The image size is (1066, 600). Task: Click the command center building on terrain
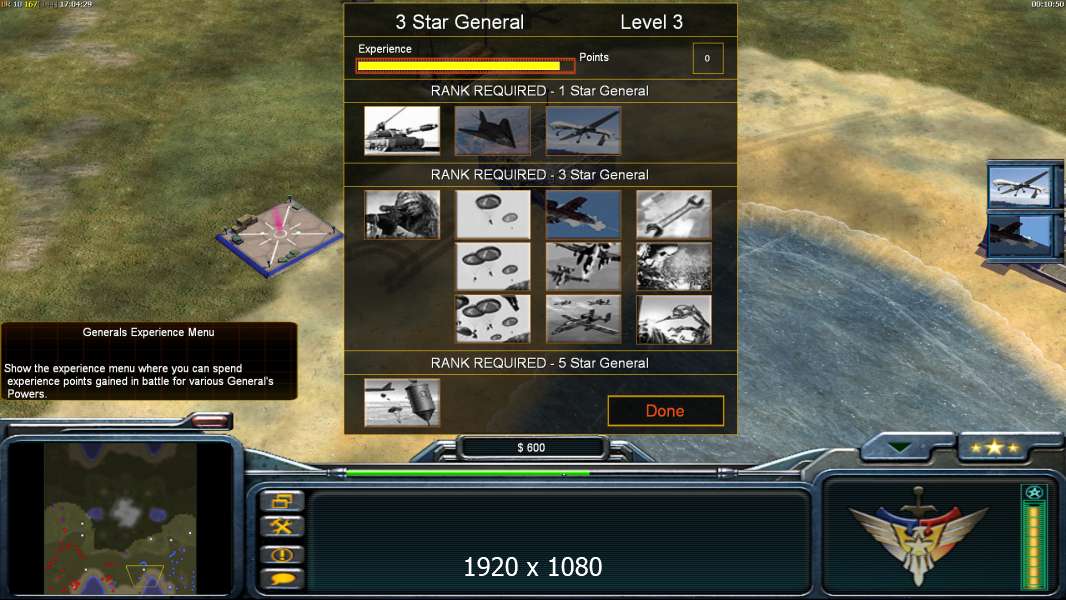click(x=279, y=238)
